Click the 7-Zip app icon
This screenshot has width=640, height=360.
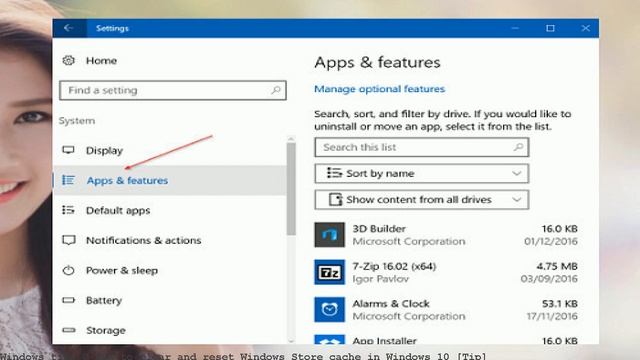(329, 272)
